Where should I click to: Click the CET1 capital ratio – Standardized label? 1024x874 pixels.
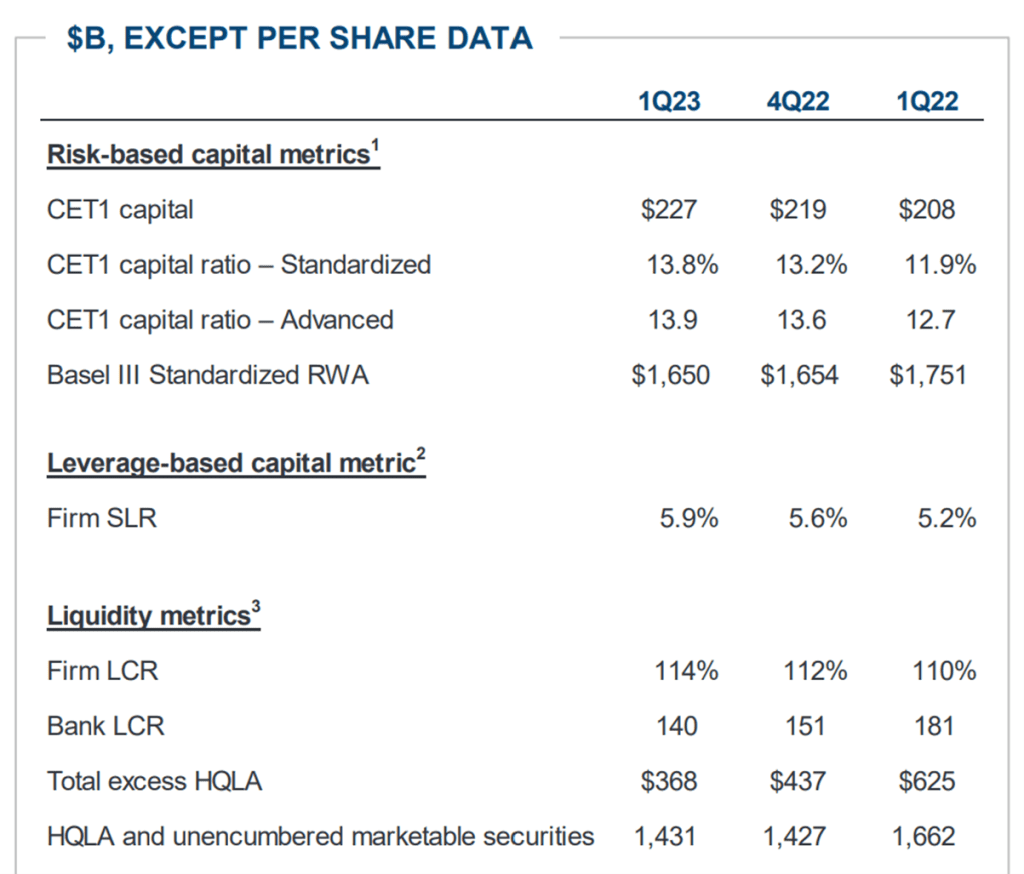click(x=239, y=264)
